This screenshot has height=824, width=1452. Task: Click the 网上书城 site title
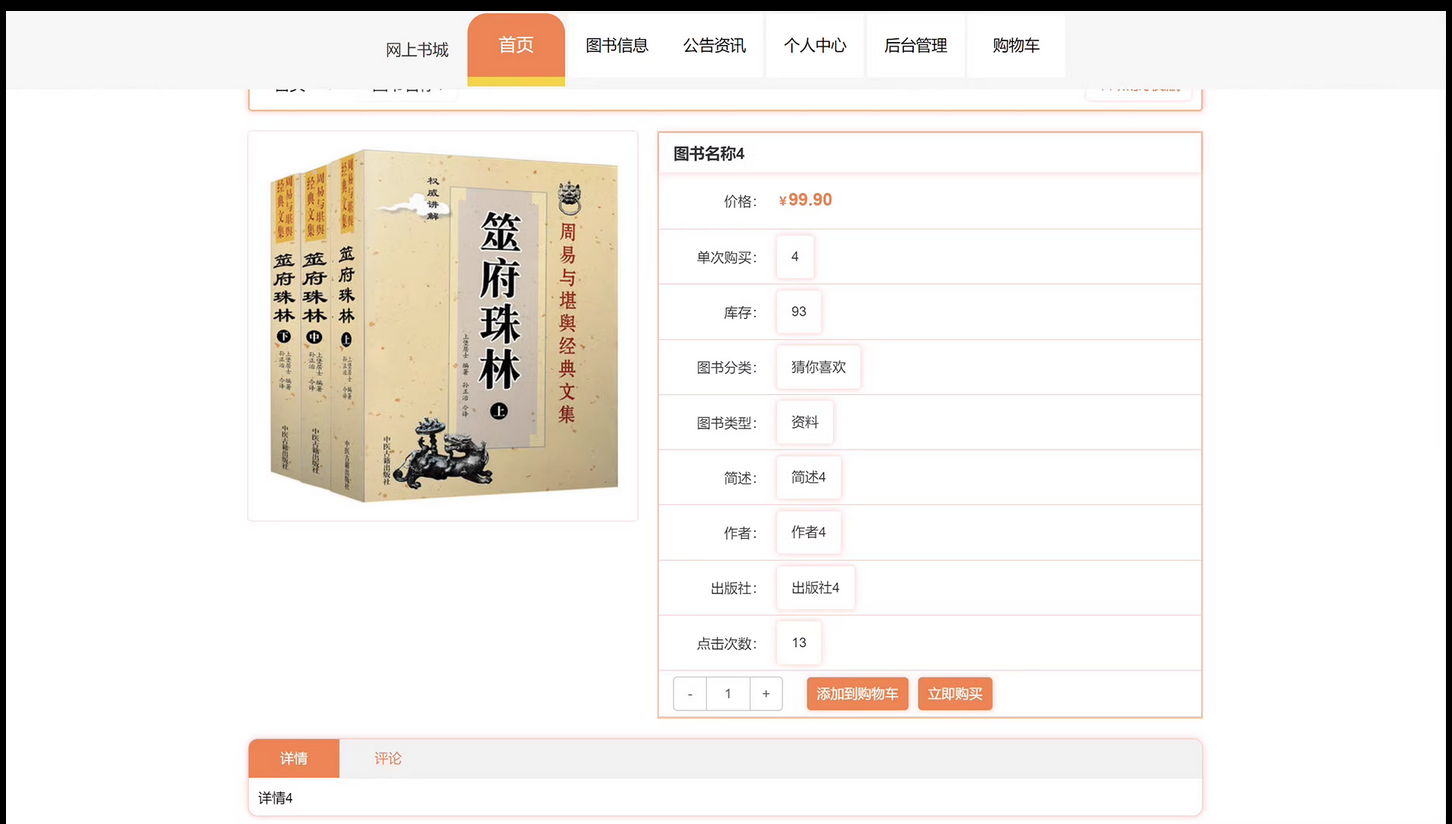pyautogui.click(x=417, y=50)
